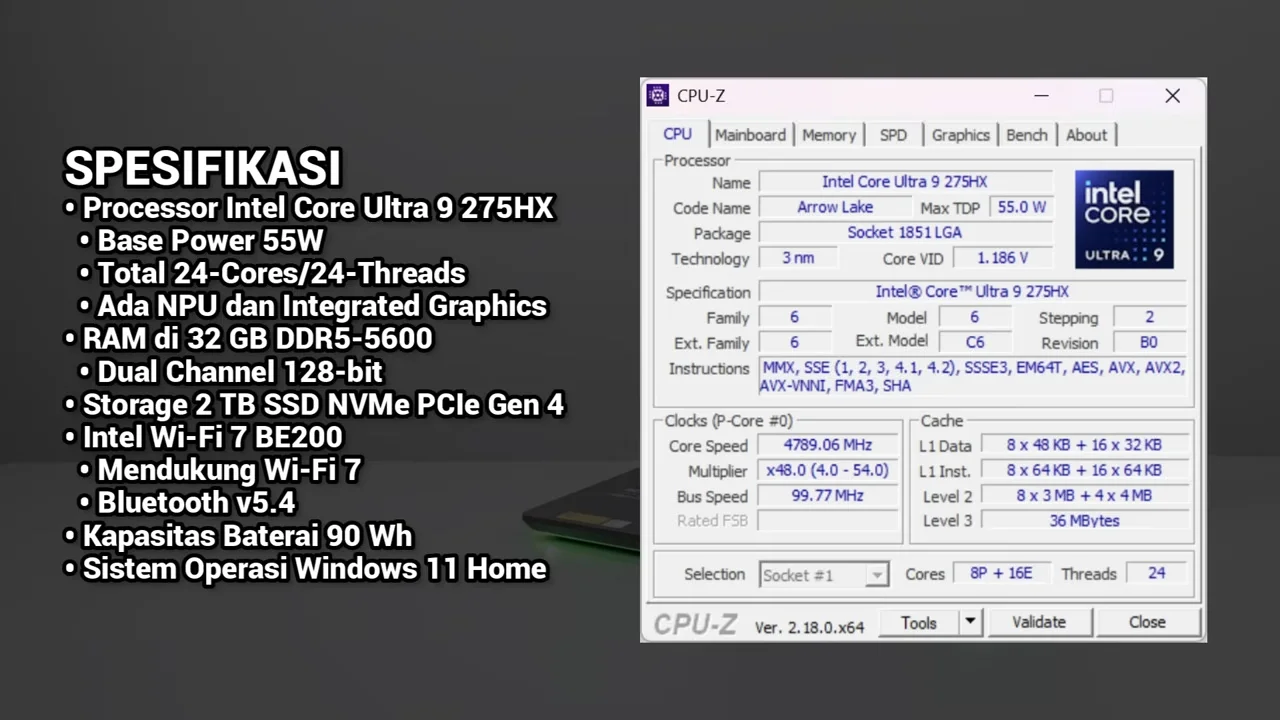1280x720 pixels.
Task: Click the Instructions field listing SSE and AVX
Action: click(972, 377)
